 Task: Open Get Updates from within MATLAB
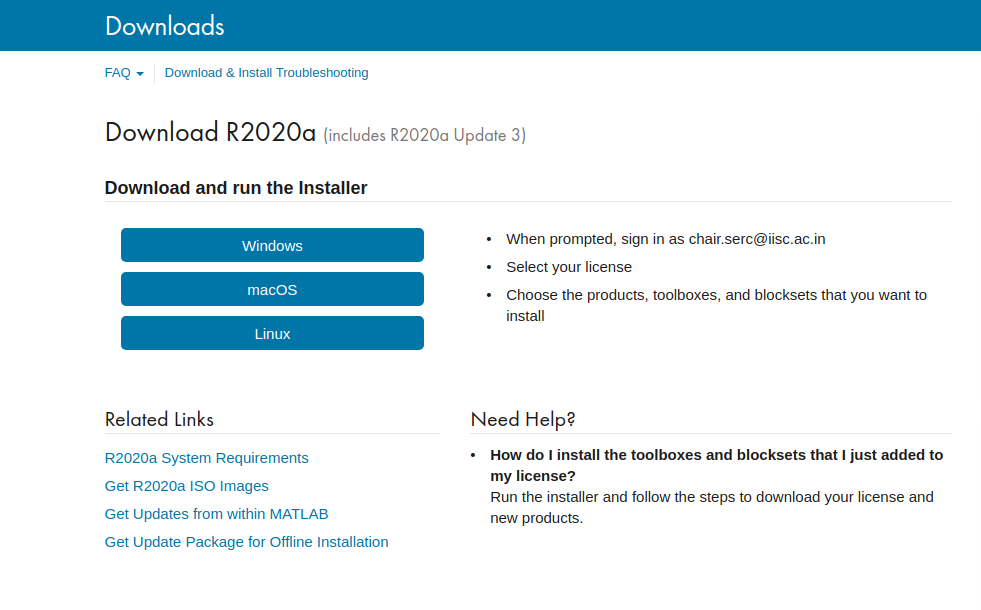pos(216,514)
